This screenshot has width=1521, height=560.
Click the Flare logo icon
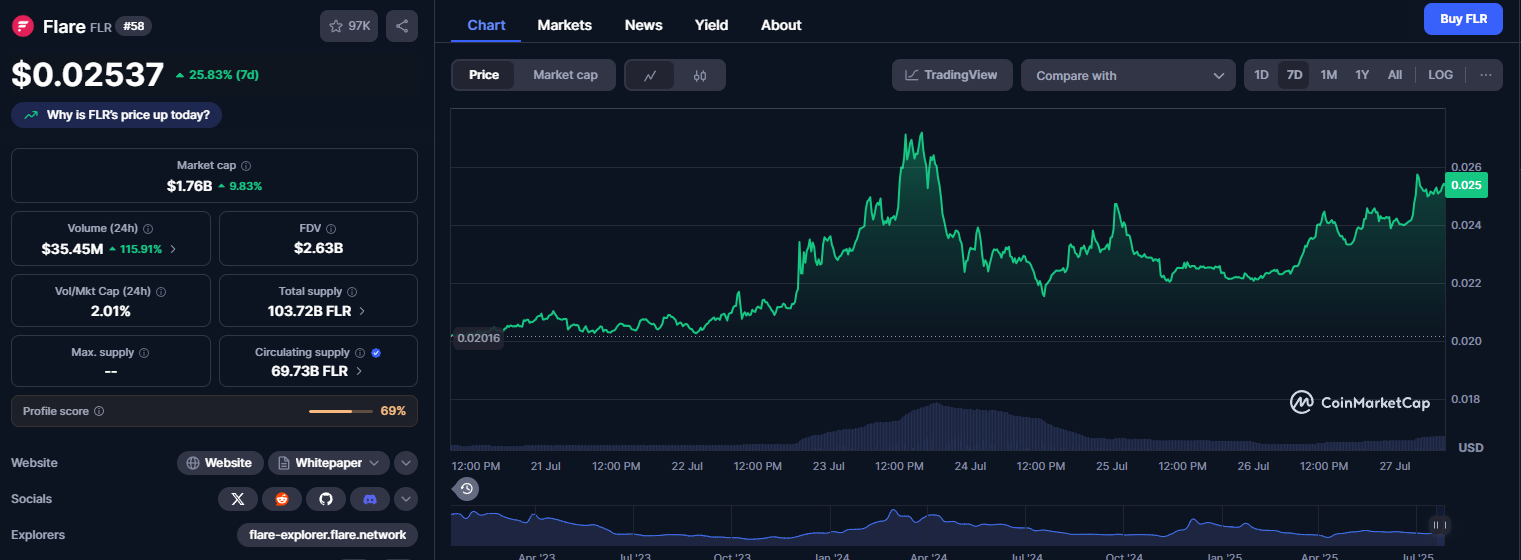point(23,27)
